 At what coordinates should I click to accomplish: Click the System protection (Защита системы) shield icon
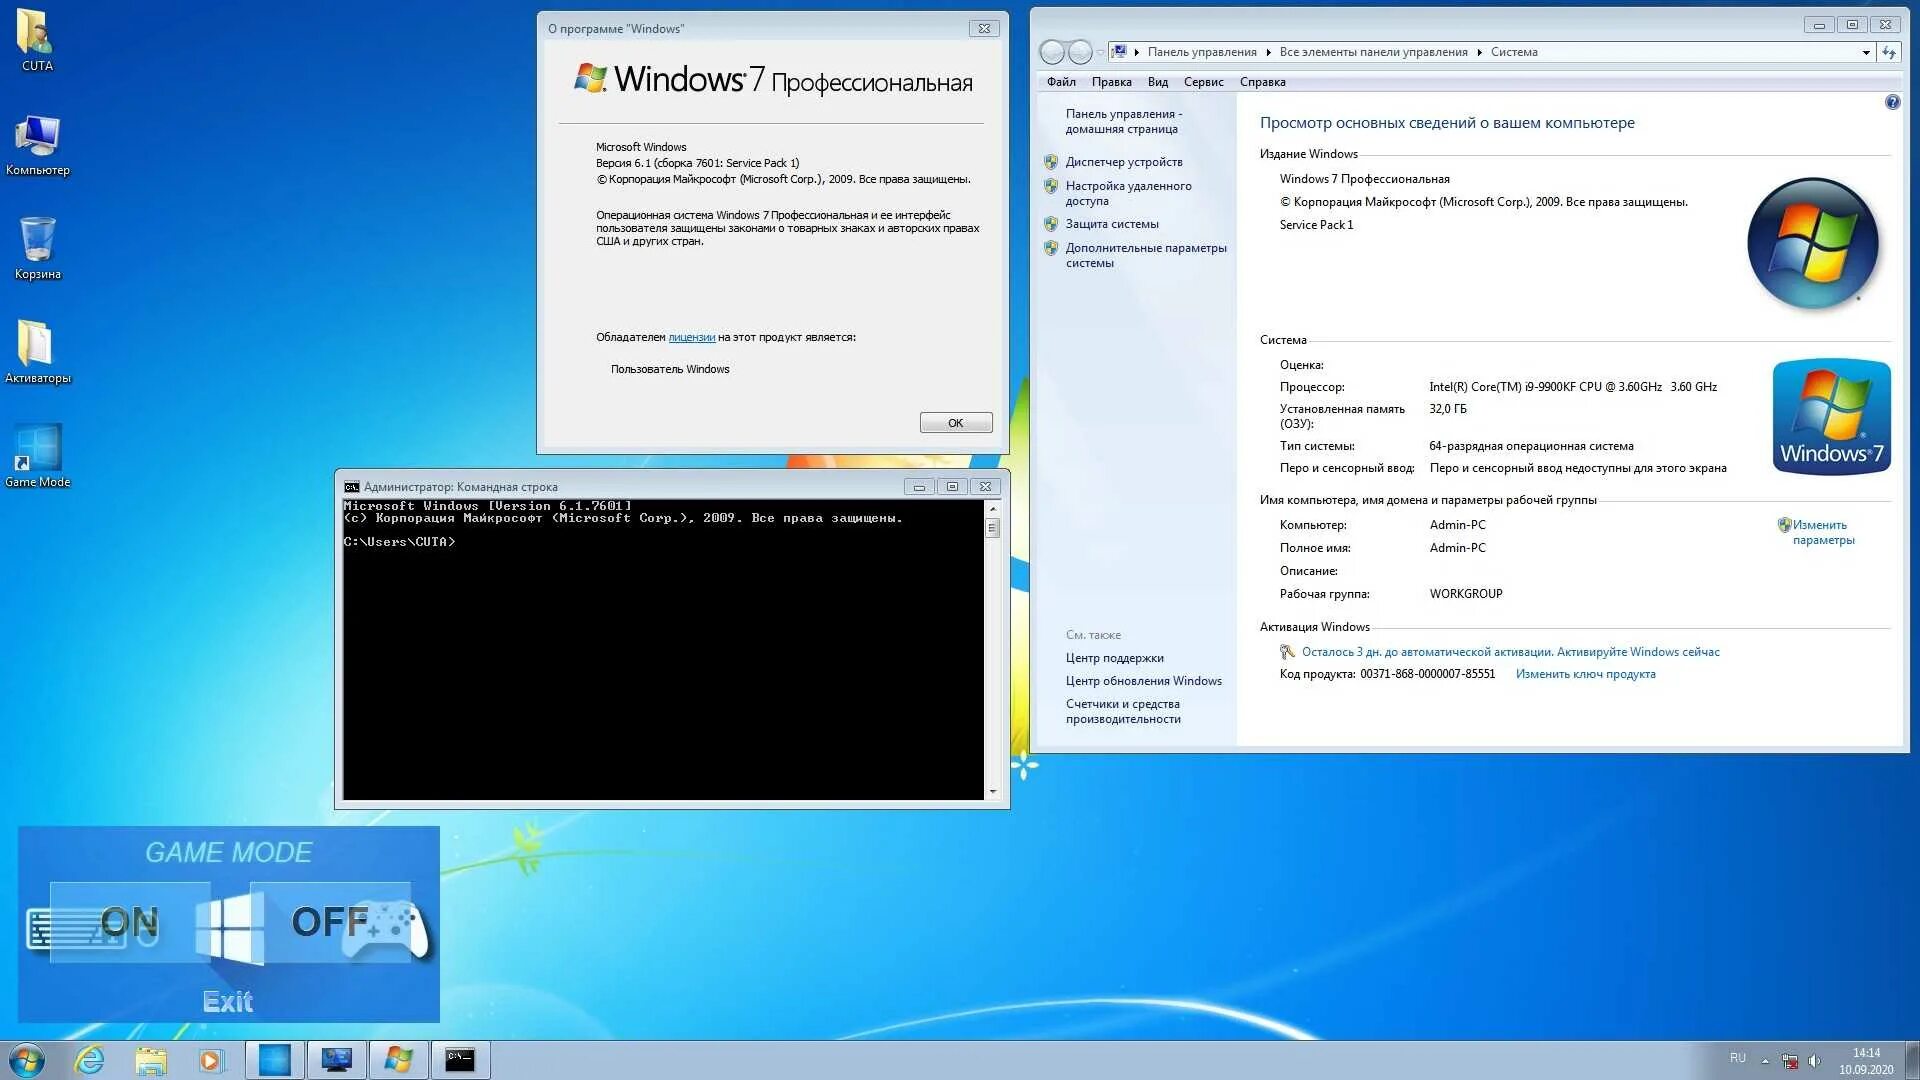tap(1051, 224)
